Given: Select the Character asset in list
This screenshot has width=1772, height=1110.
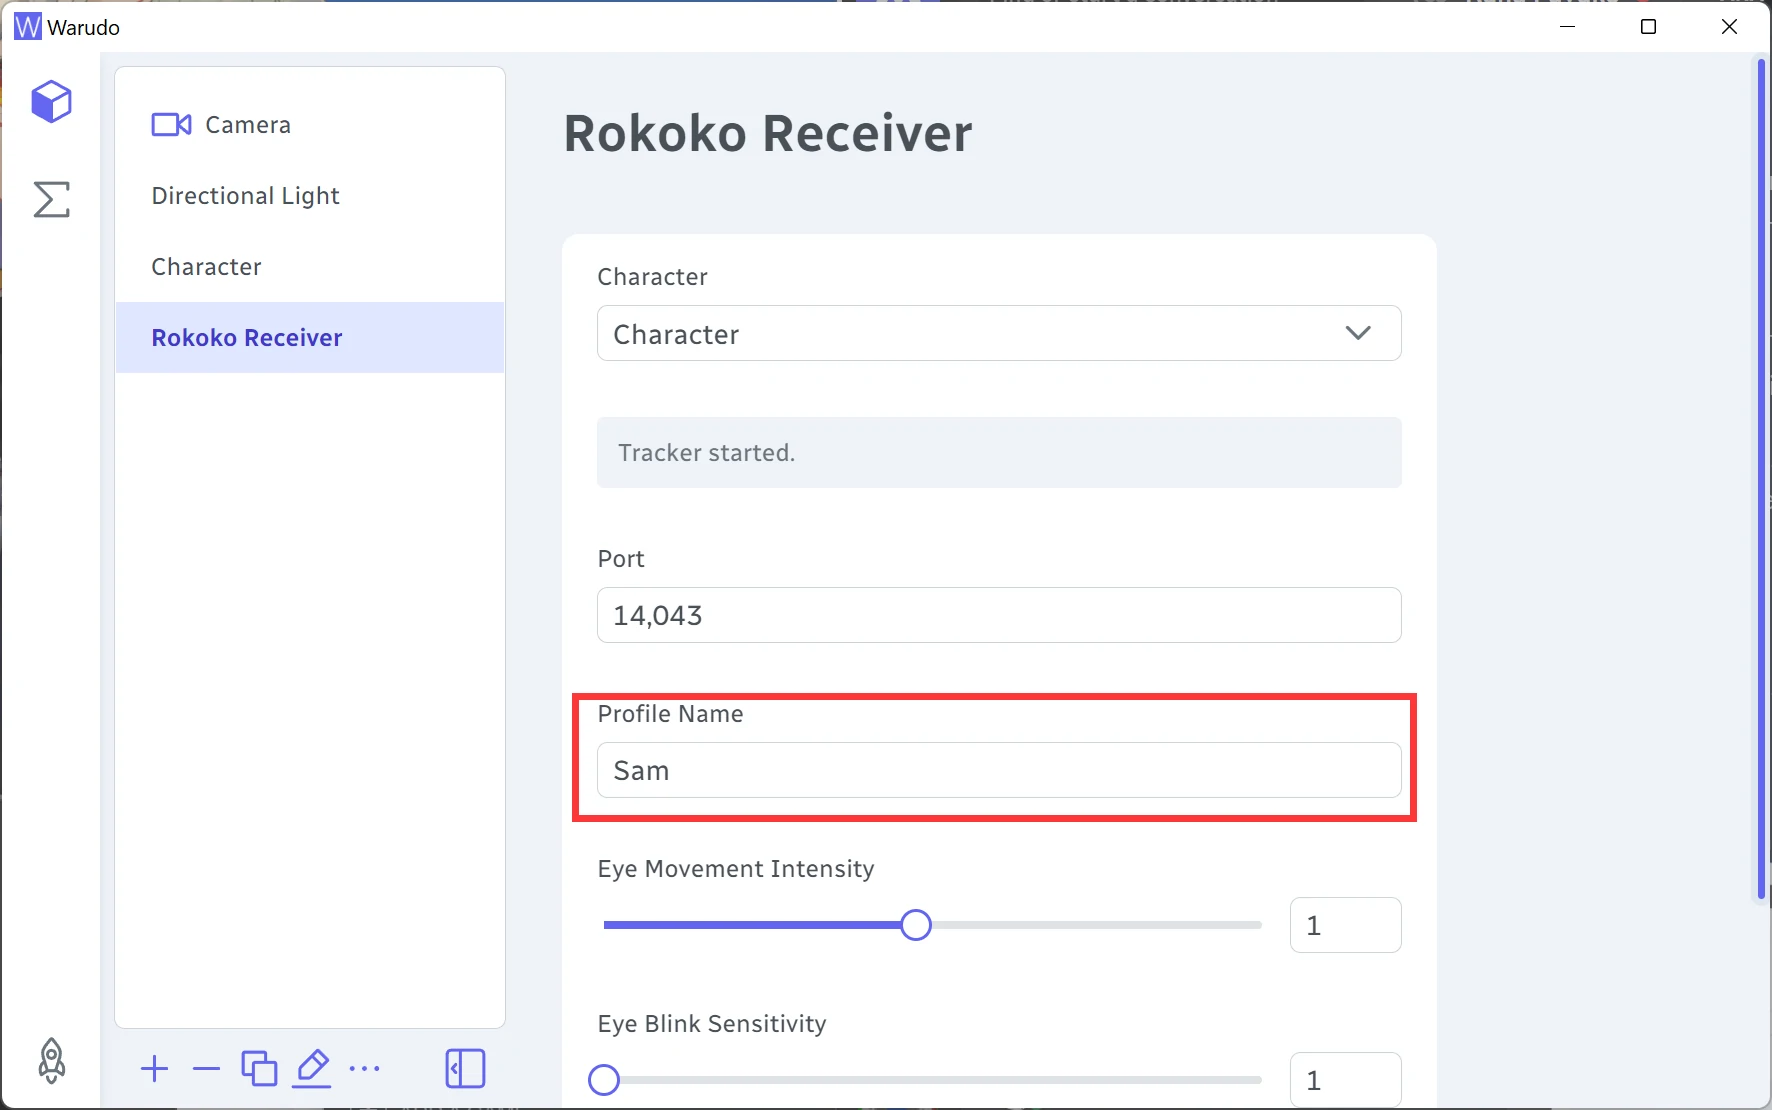Looking at the screenshot, I should click(x=310, y=267).
